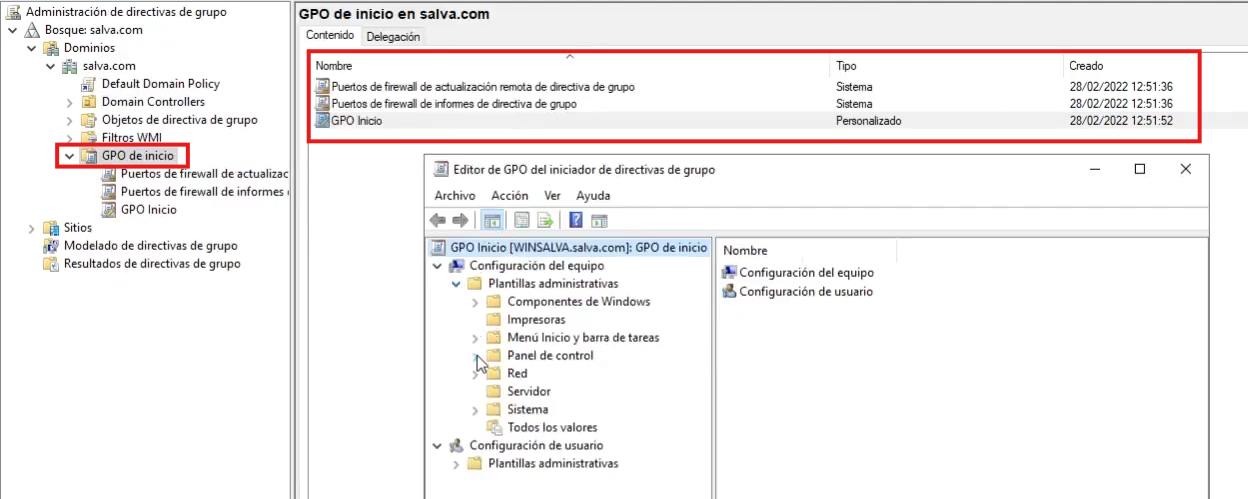Switch to the Delegación tab

(393, 37)
